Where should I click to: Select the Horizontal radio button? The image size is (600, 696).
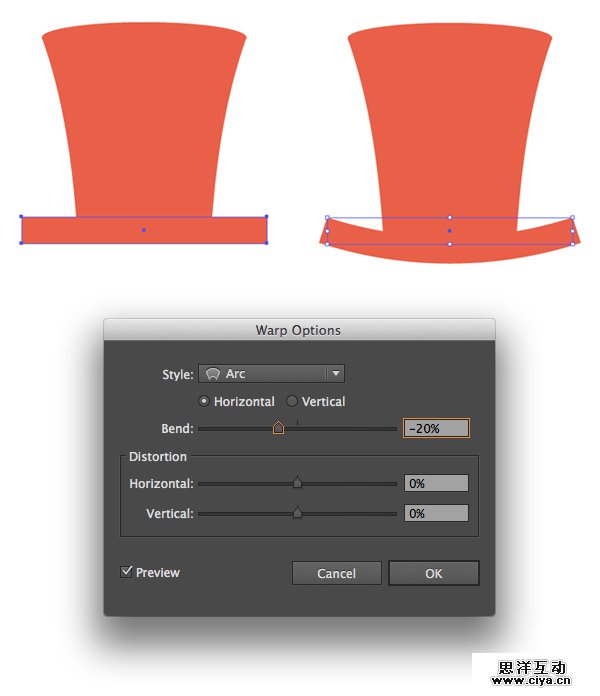(205, 401)
